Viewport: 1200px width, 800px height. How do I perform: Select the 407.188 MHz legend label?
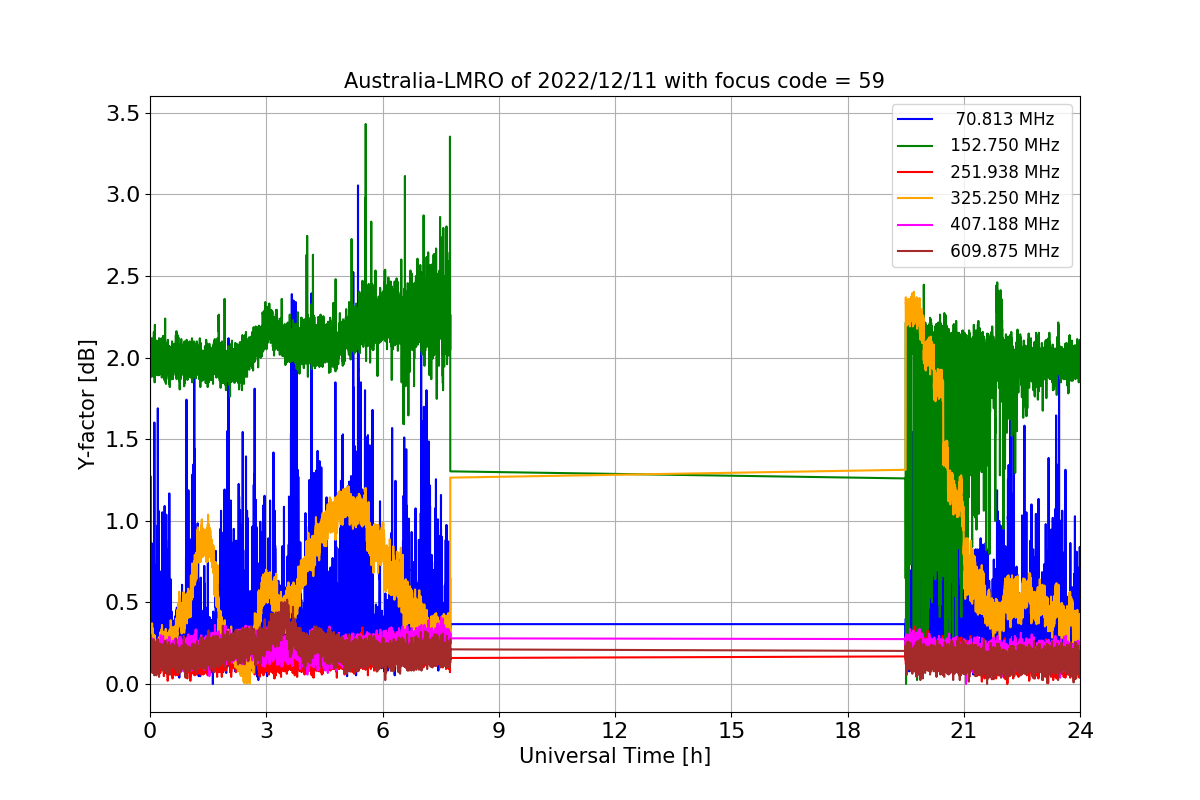coord(1005,224)
